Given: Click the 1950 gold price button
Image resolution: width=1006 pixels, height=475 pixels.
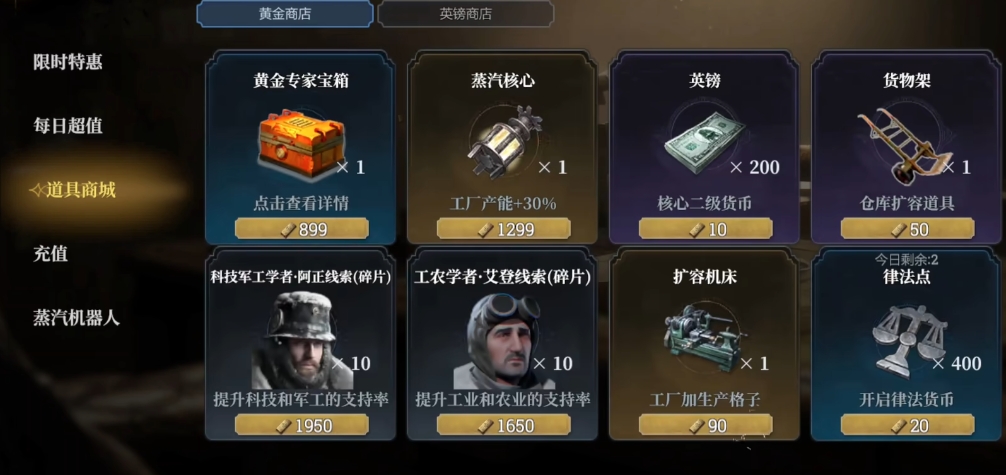Looking at the screenshot, I should (x=302, y=425).
